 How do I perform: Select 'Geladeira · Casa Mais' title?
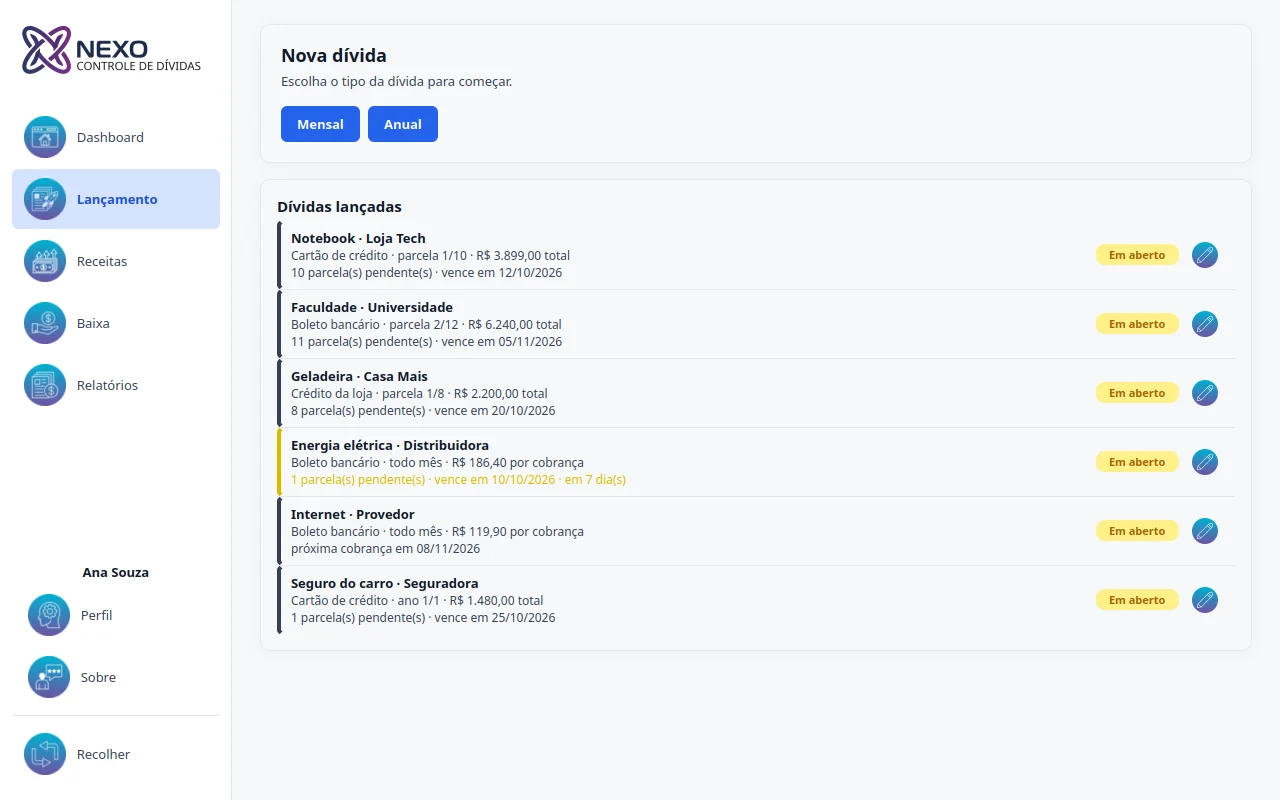tap(359, 376)
